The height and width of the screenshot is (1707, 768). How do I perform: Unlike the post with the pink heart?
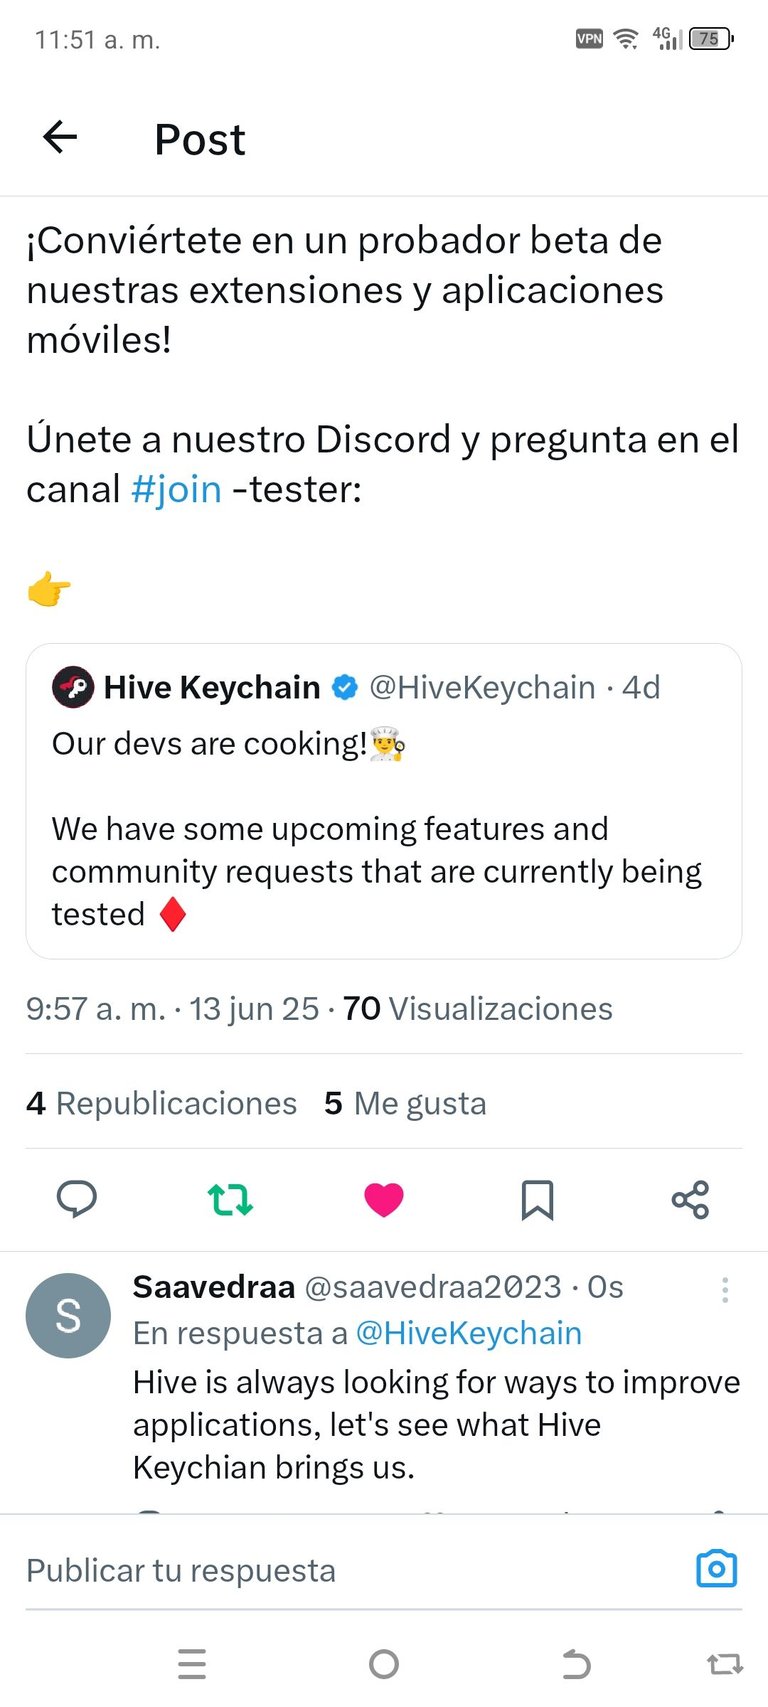click(x=384, y=1199)
